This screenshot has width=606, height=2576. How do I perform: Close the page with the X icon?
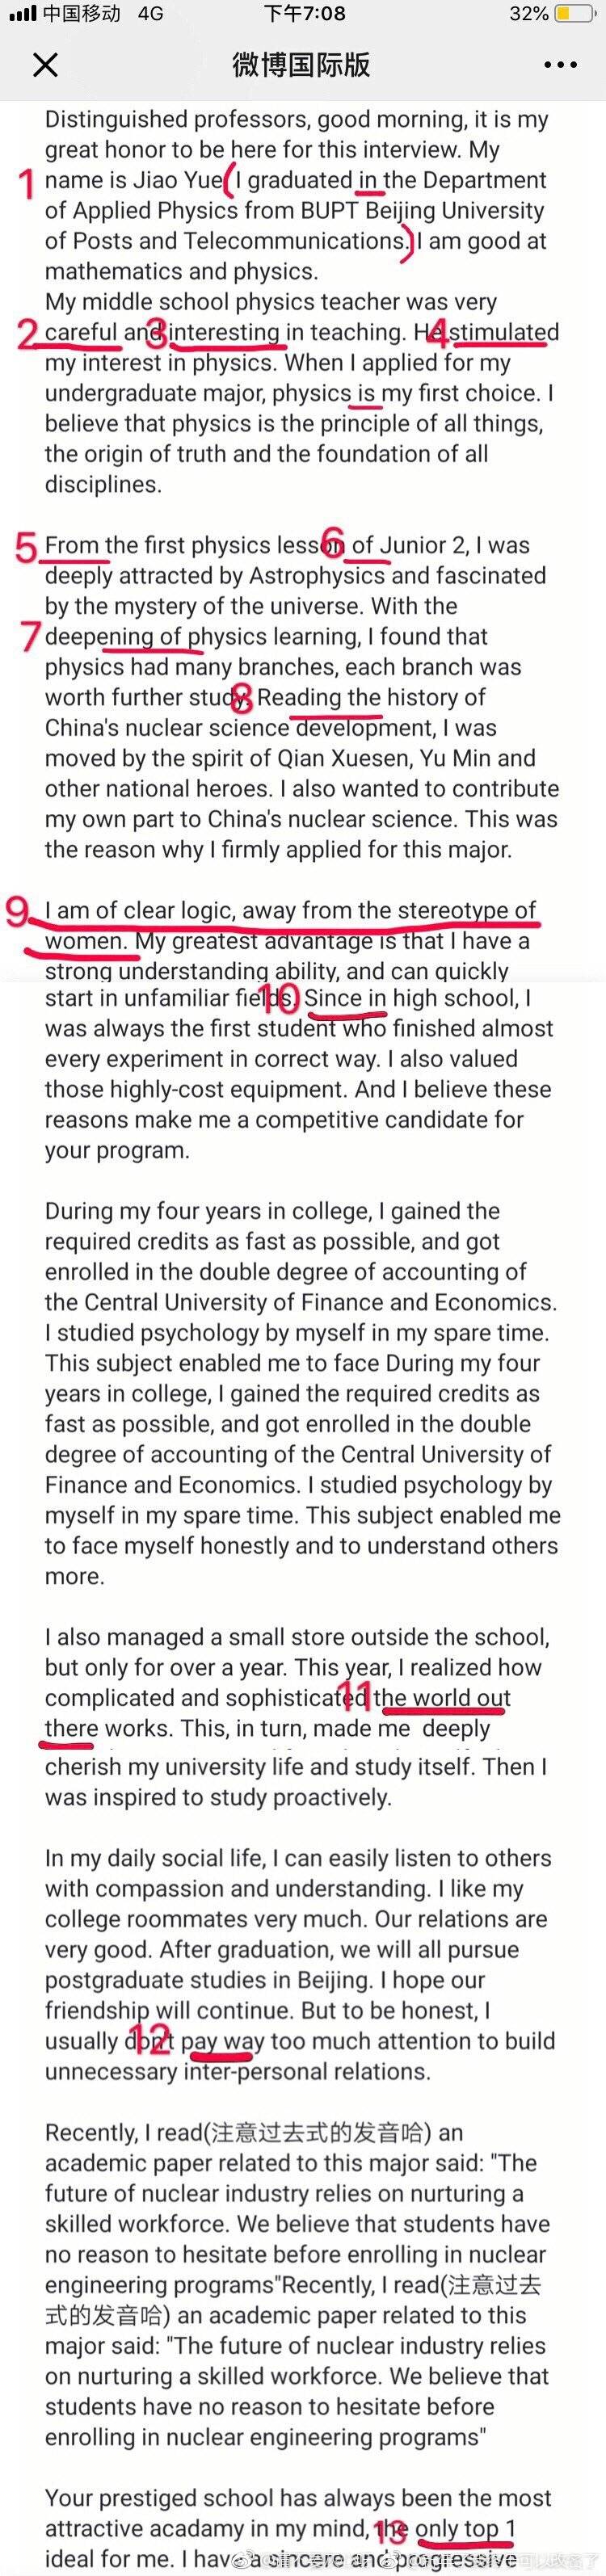(46, 65)
